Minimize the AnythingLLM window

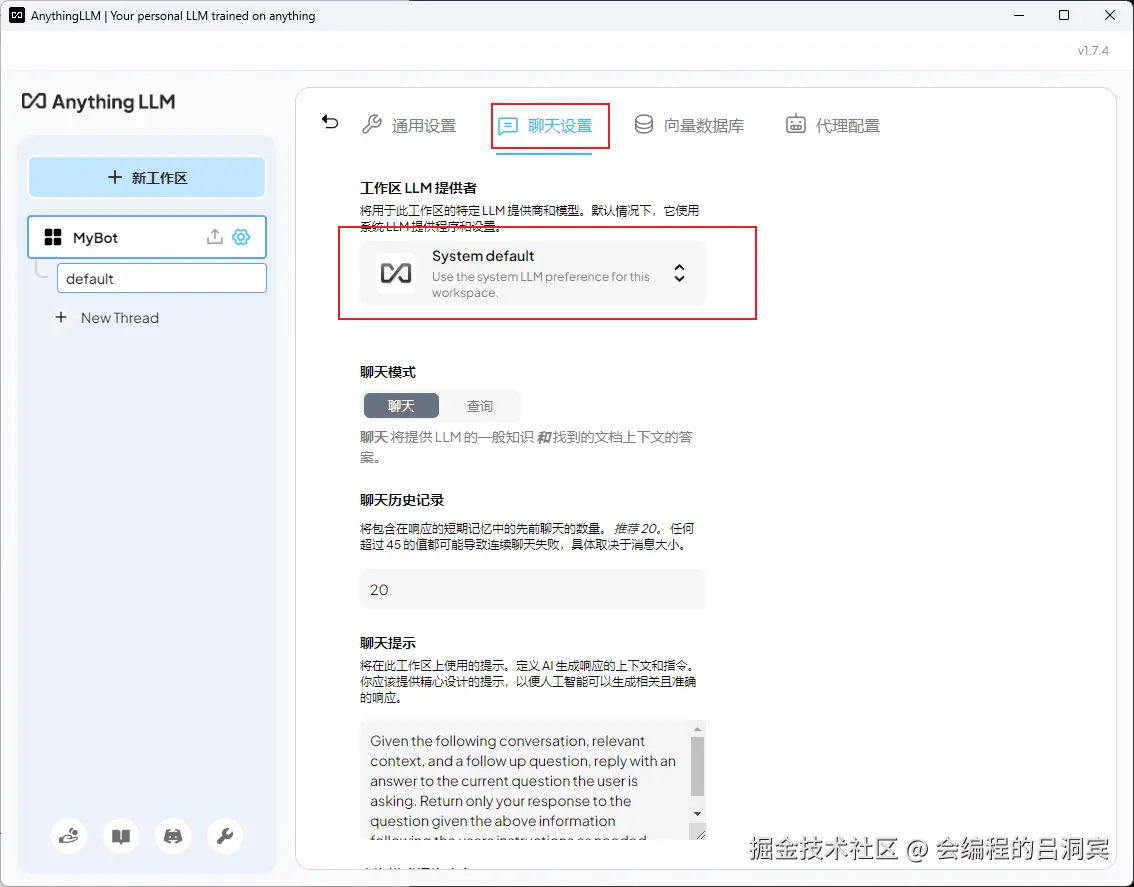tap(1019, 15)
